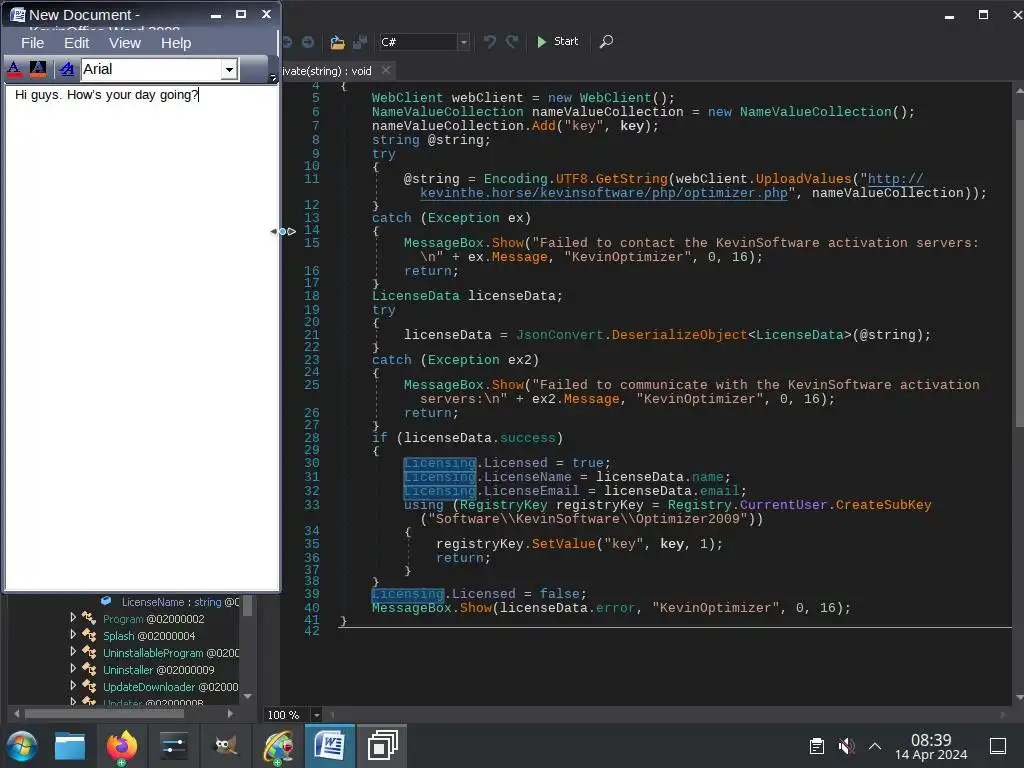Click the tree horizontal scrollbar left arrow
1024x768 pixels.
click(16, 714)
